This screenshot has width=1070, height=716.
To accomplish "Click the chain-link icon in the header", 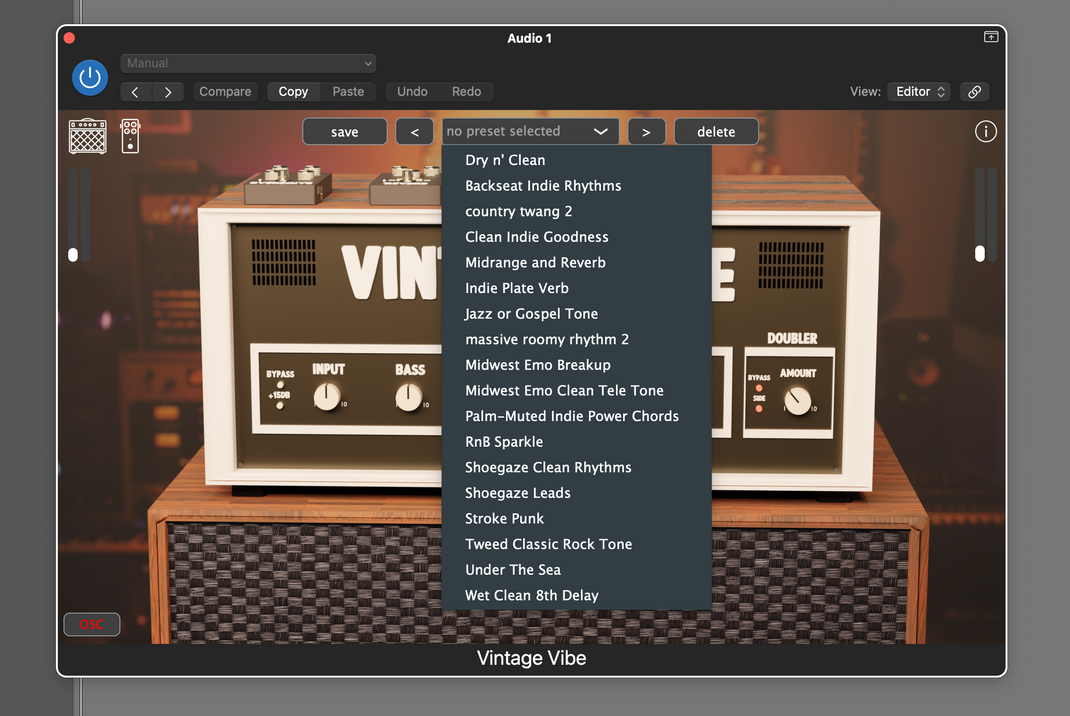I will (974, 91).
